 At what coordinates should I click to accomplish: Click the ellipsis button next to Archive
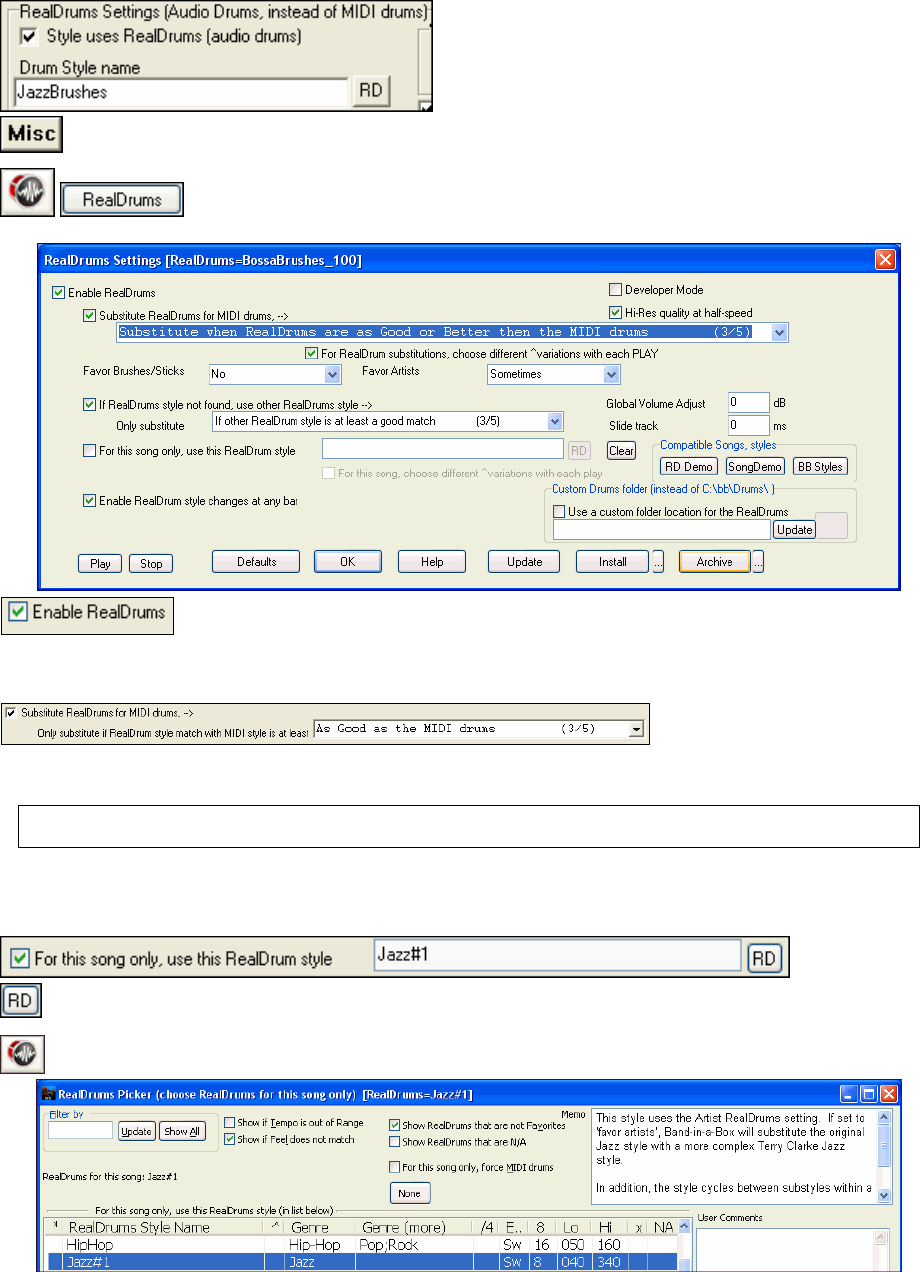760,562
